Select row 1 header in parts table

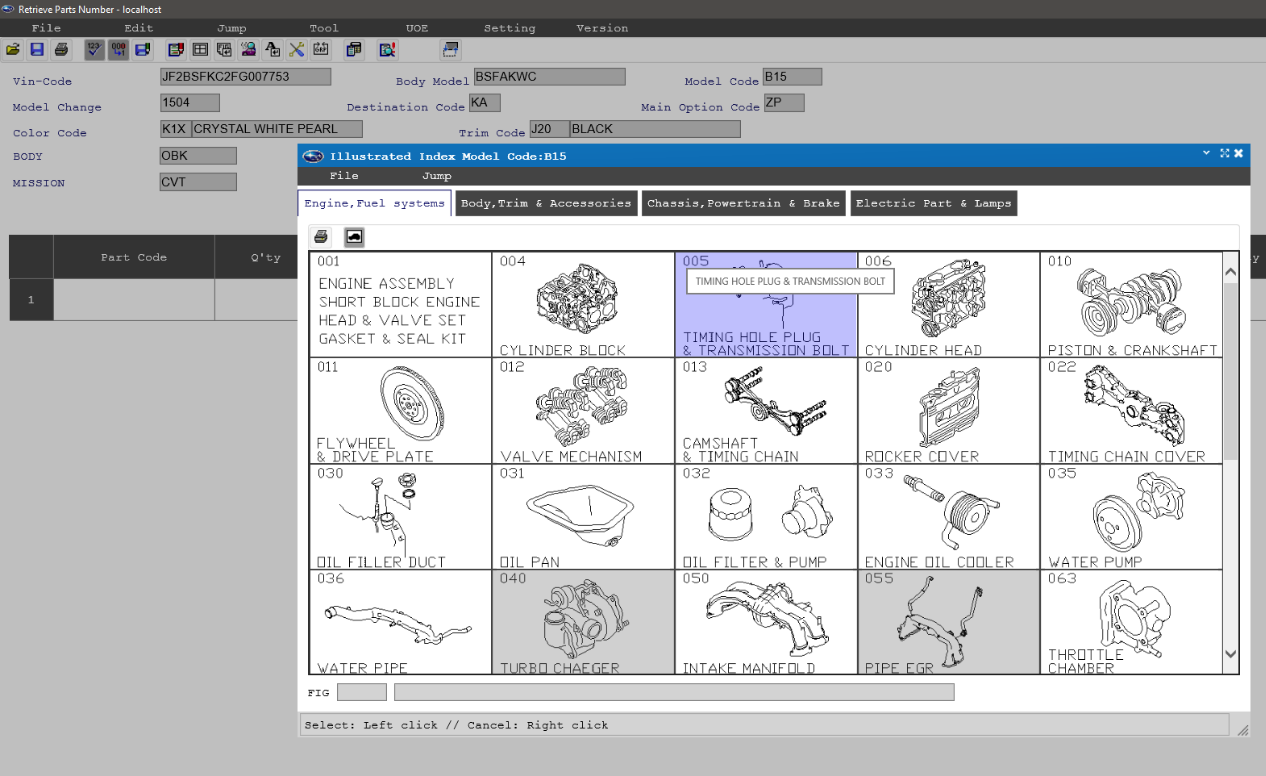(x=31, y=300)
